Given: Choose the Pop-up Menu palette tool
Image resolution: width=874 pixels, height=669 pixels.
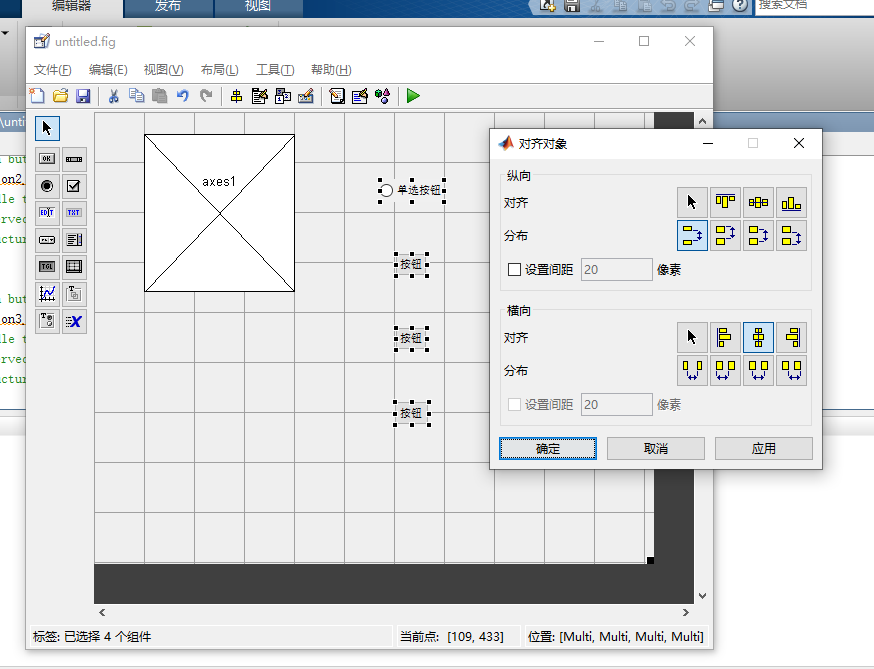Looking at the screenshot, I should 47,240.
